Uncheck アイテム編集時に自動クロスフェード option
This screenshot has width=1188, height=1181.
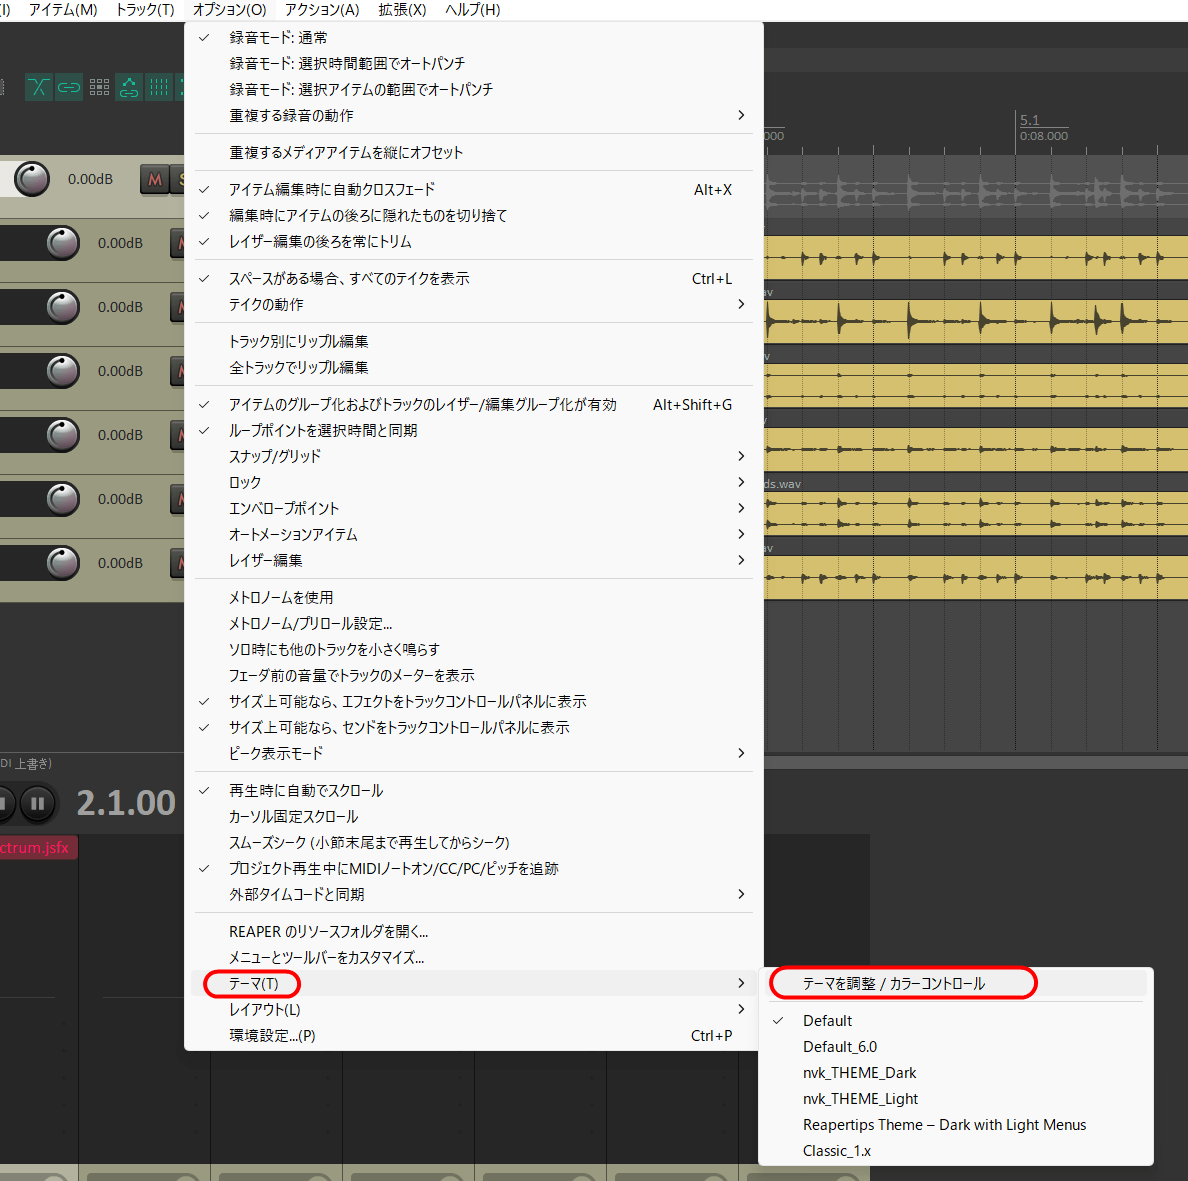pos(332,189)
